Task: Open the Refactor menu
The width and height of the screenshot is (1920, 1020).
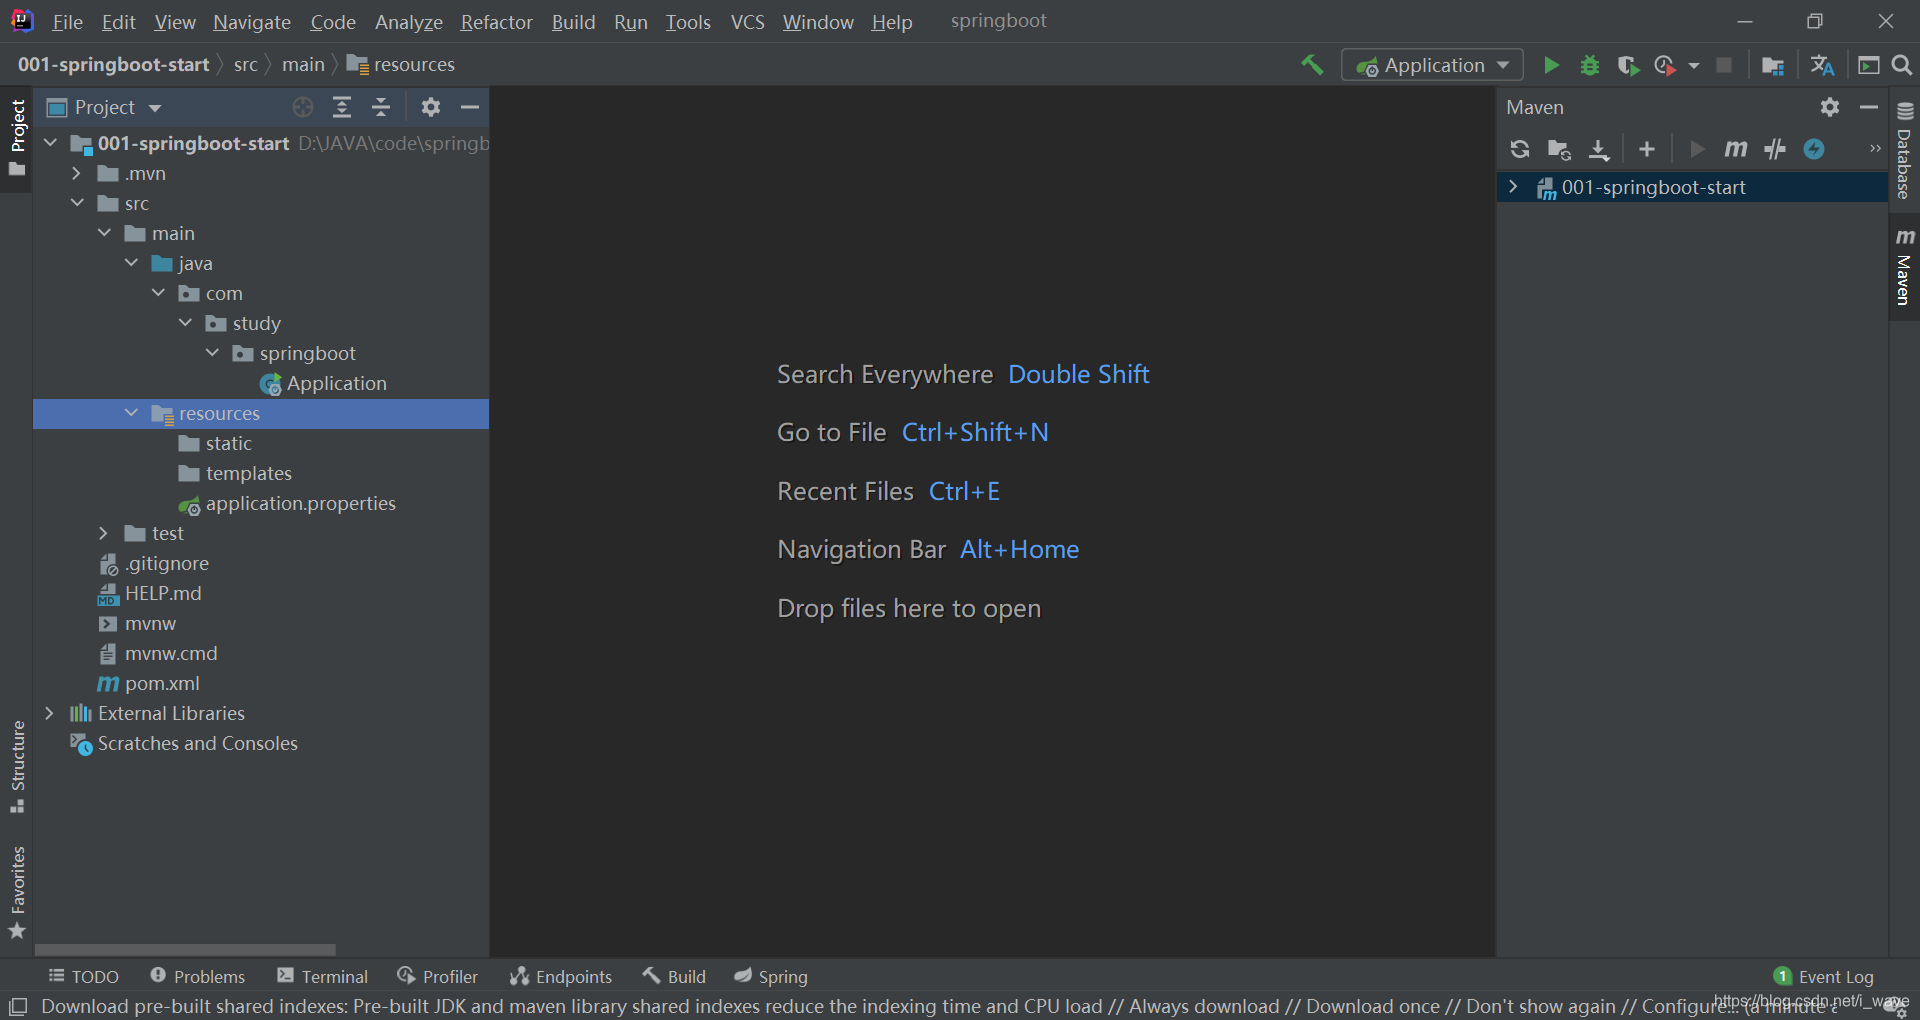Action: pos(496,22)
